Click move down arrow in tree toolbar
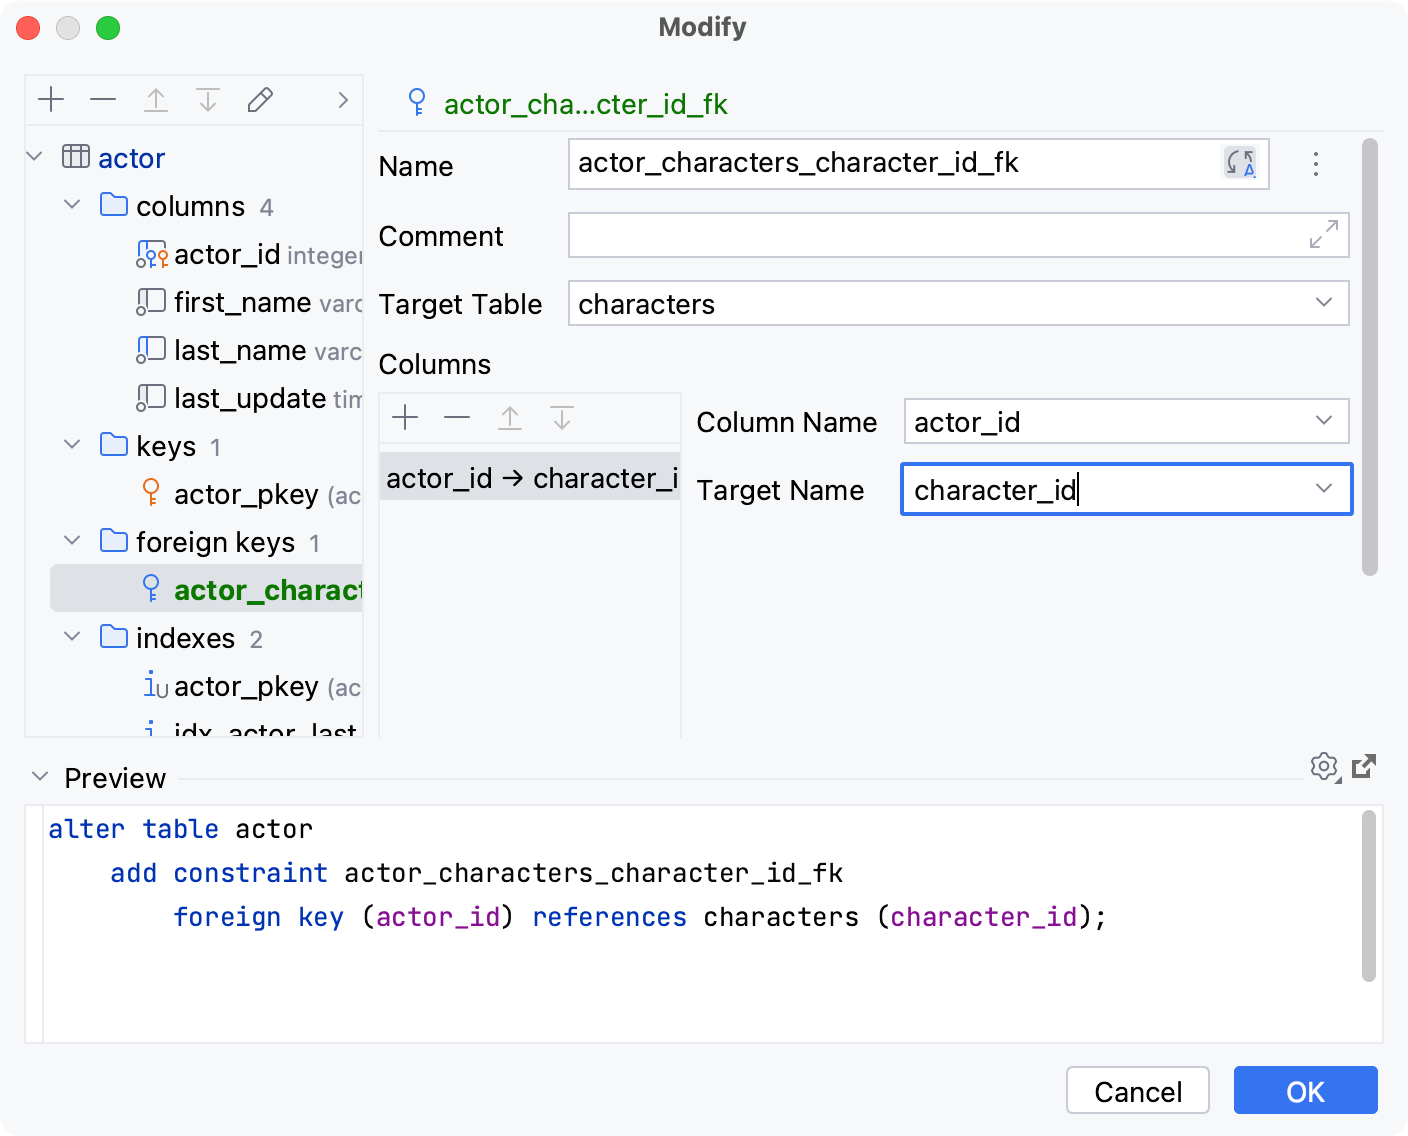 (208, 100)
